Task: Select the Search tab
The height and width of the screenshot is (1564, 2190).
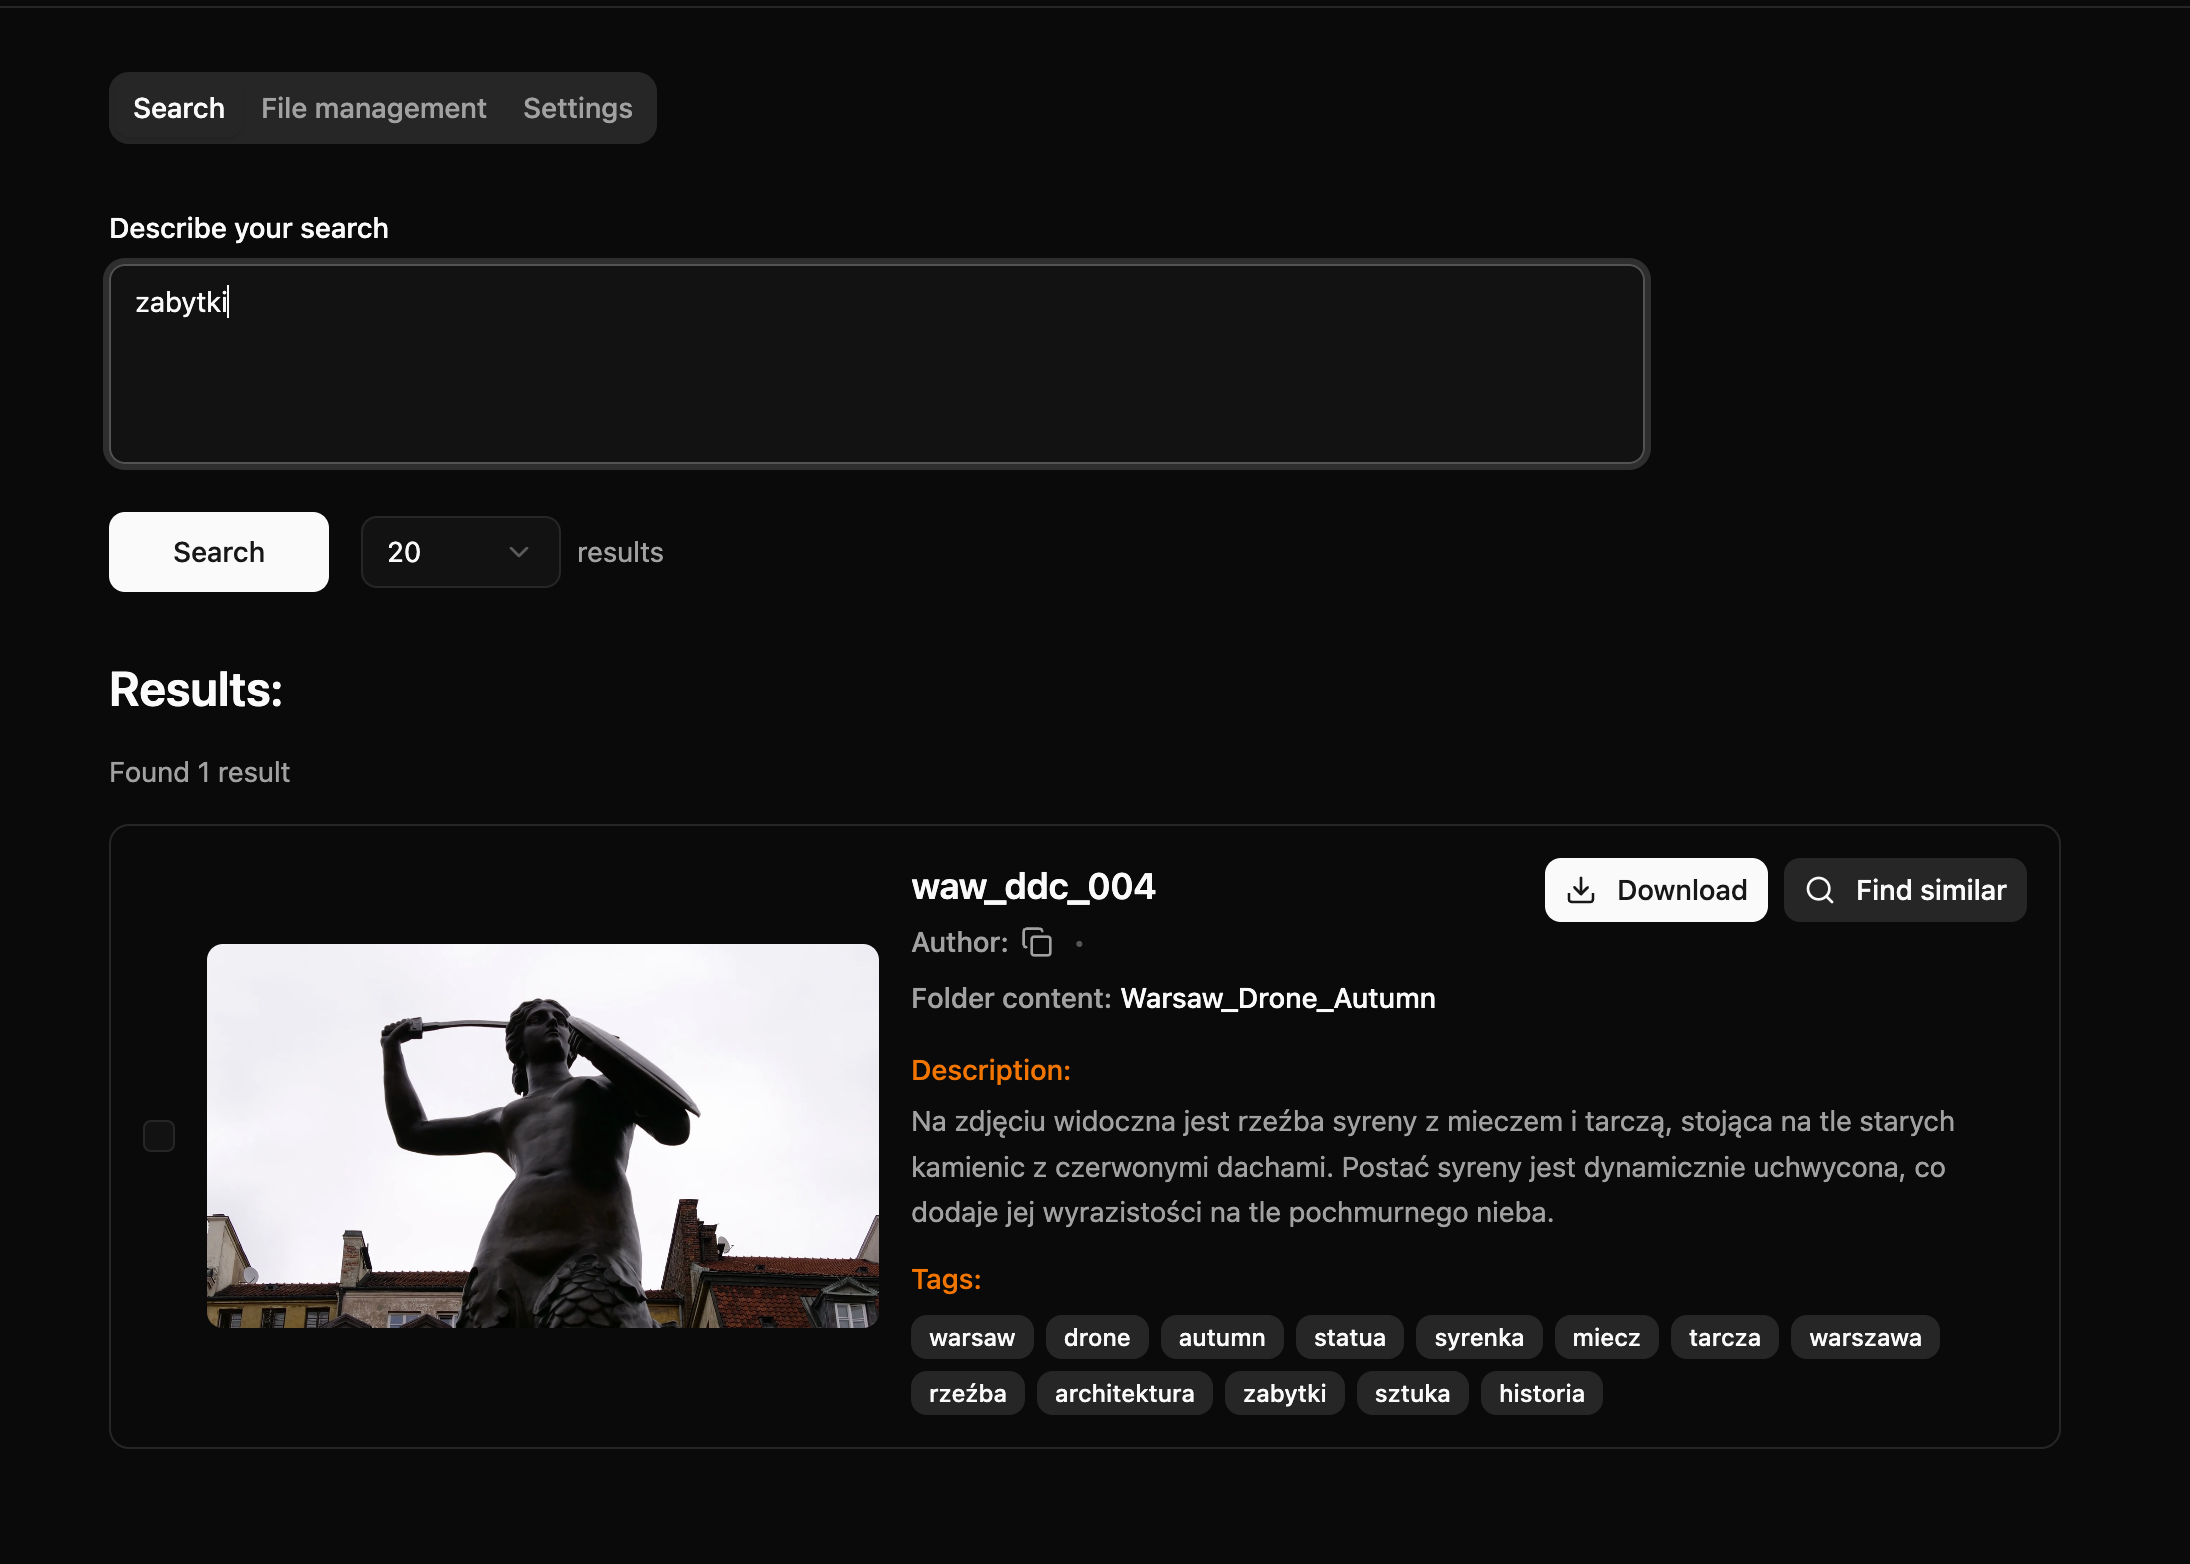Action: point(179,108)
